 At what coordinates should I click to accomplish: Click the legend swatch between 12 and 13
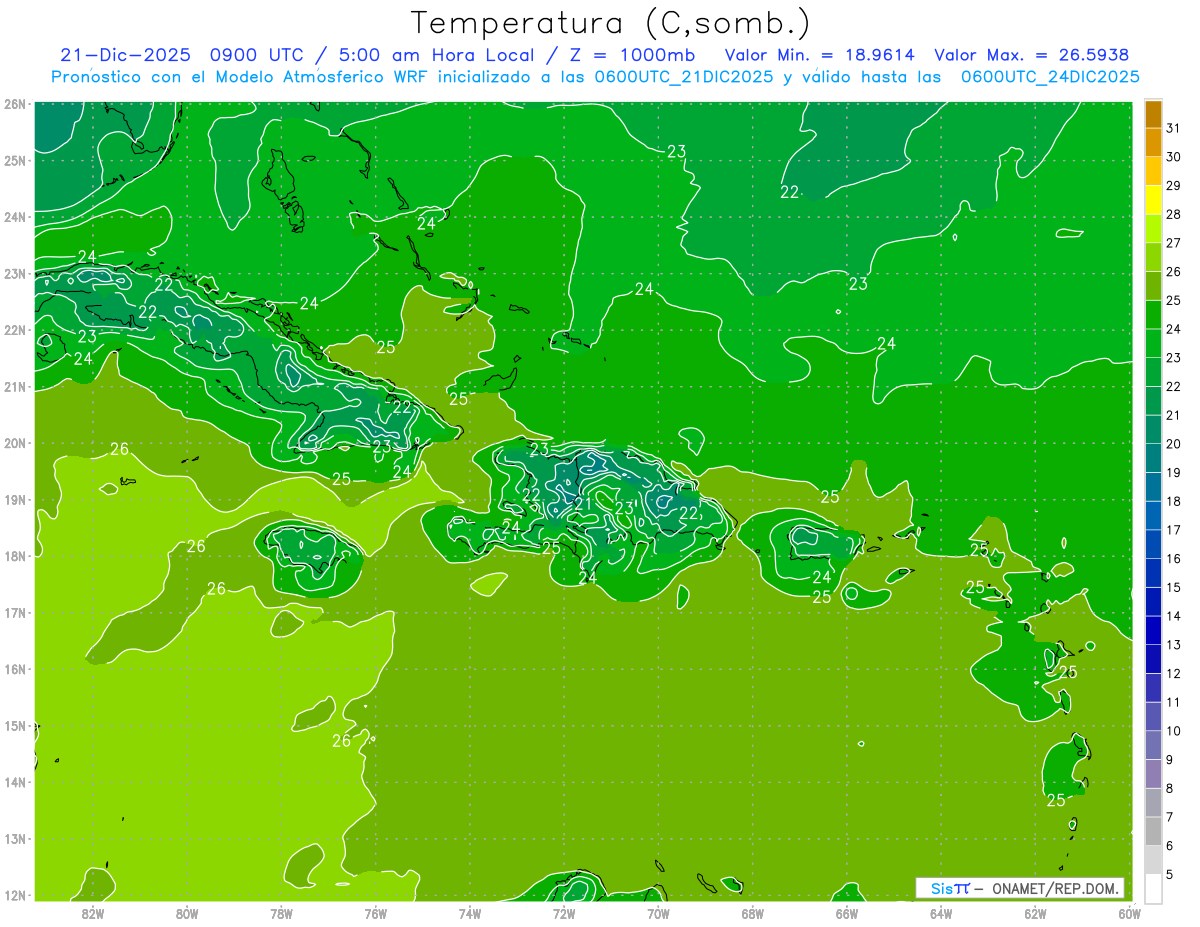(x=1154, y=659)
